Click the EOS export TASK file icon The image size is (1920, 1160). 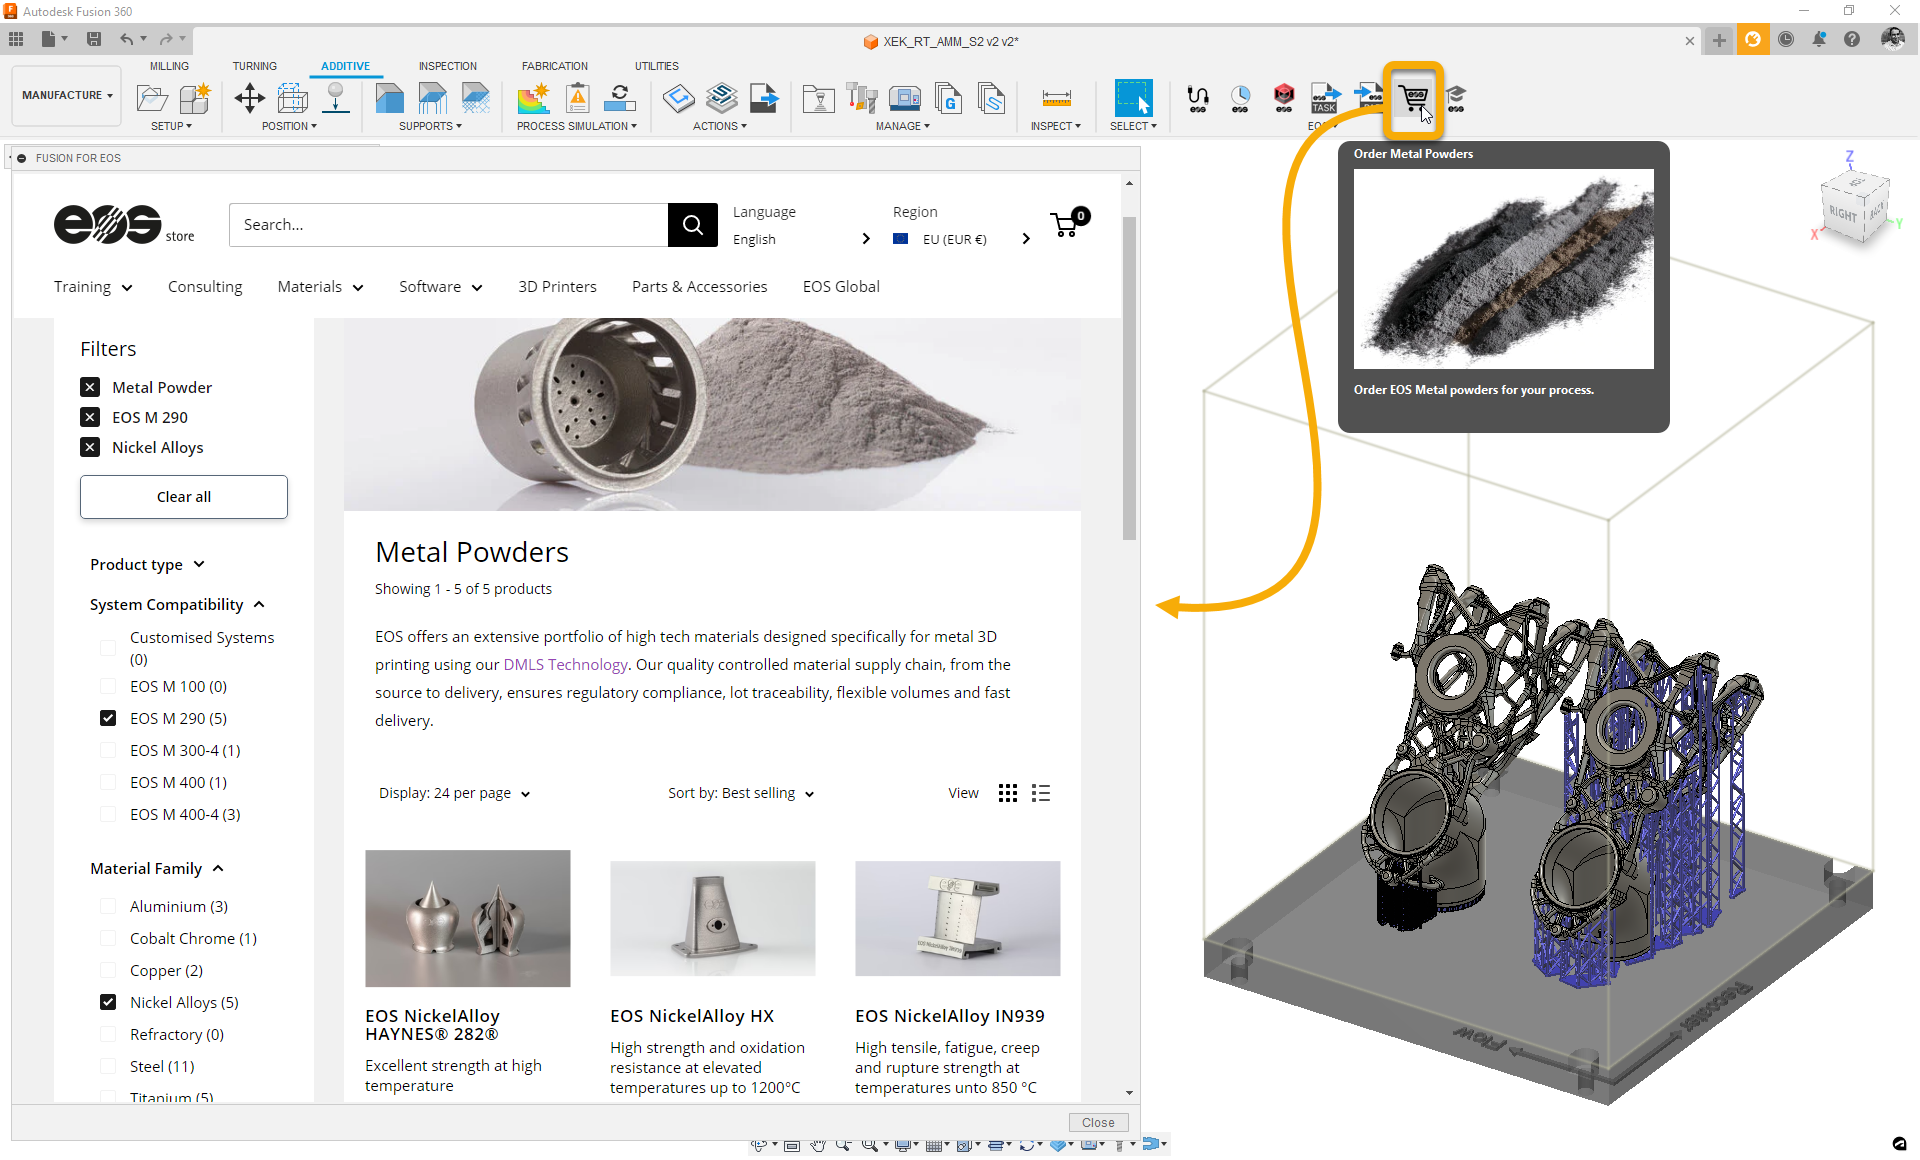(x=1325, y=98)
